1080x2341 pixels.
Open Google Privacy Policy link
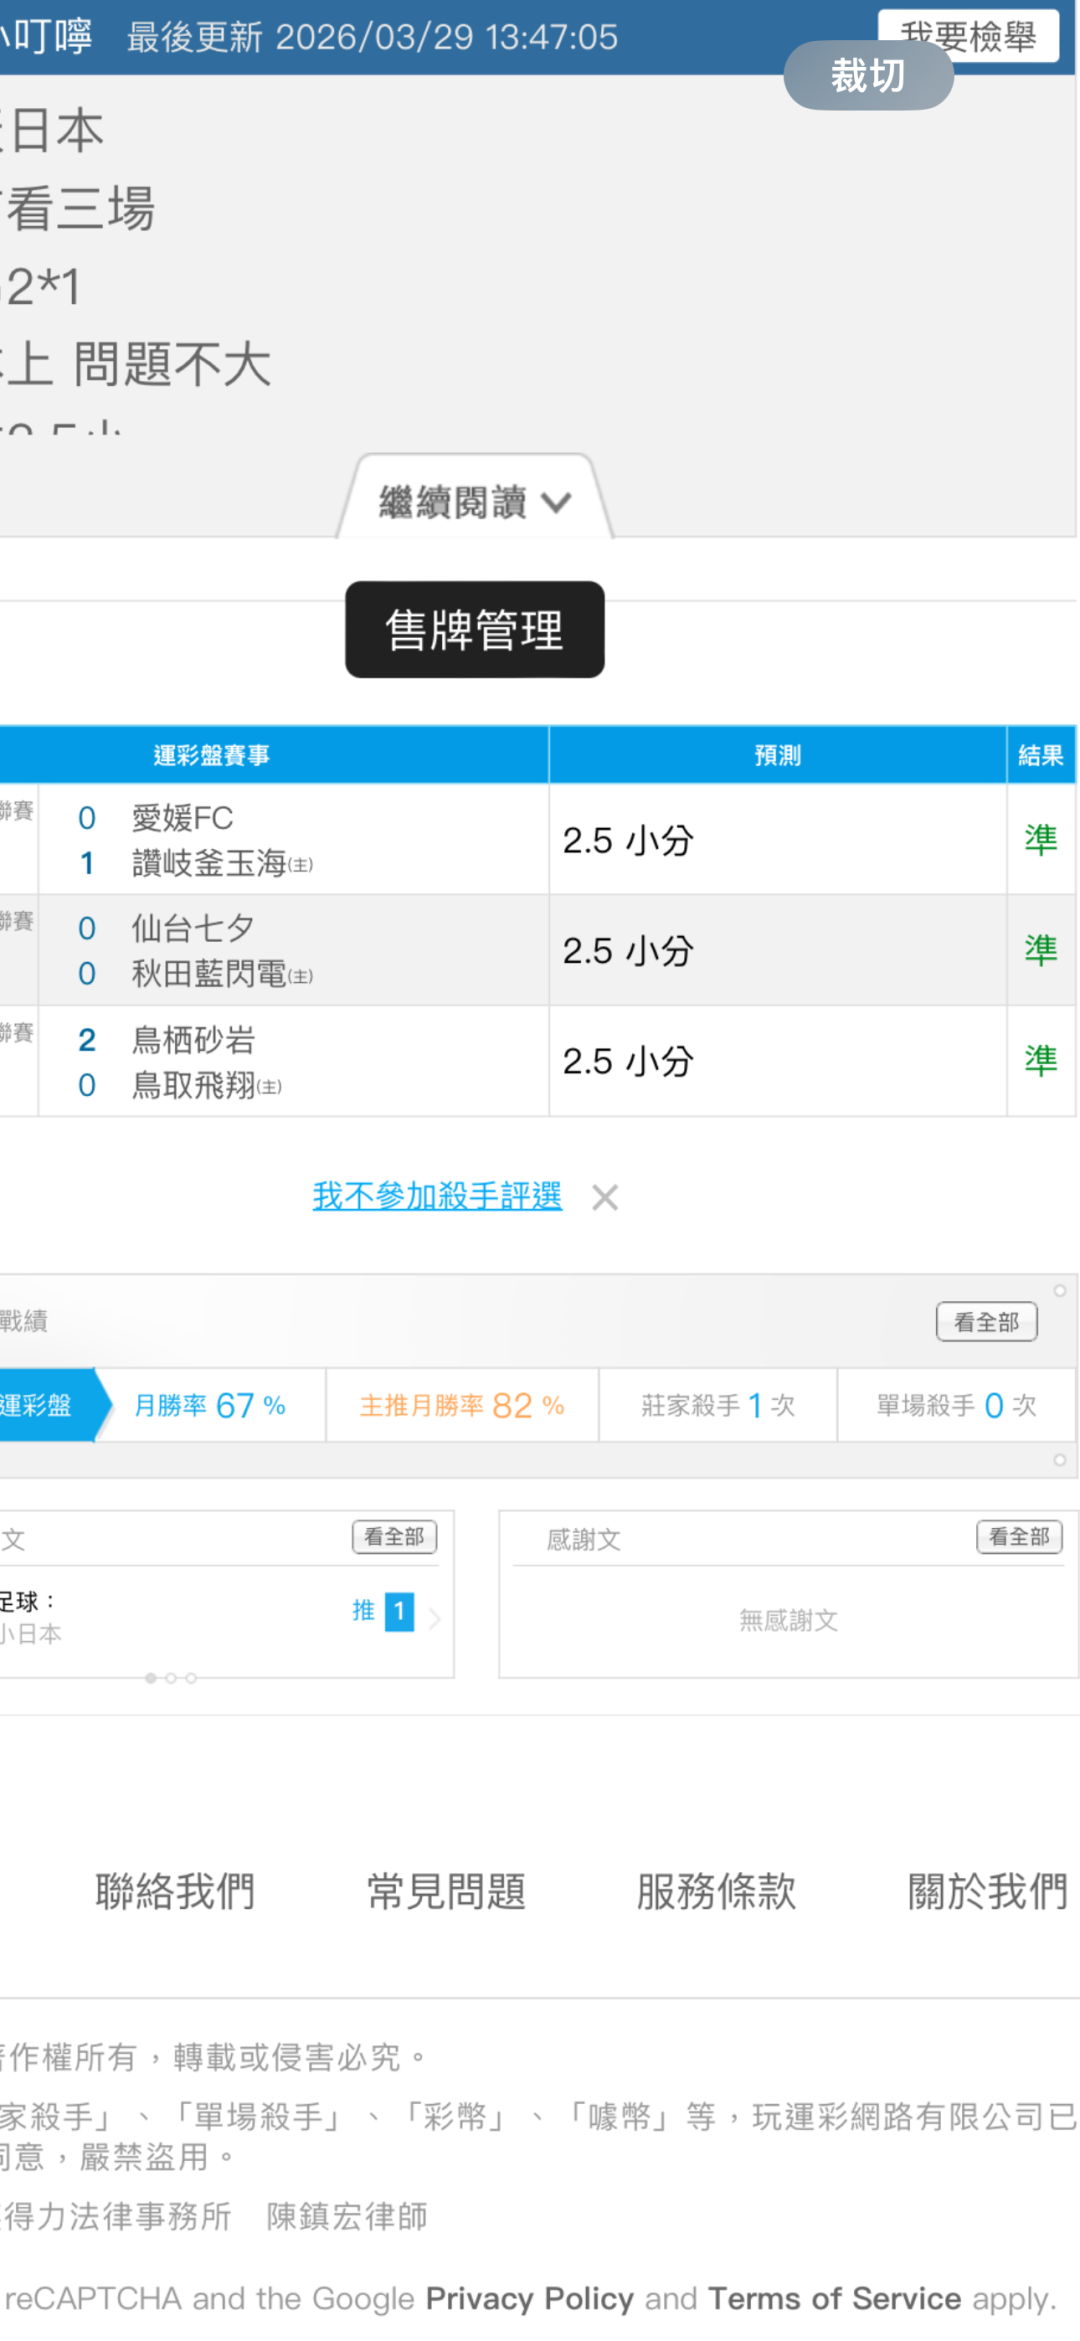pyautogui.click(x=529, y=2298)
